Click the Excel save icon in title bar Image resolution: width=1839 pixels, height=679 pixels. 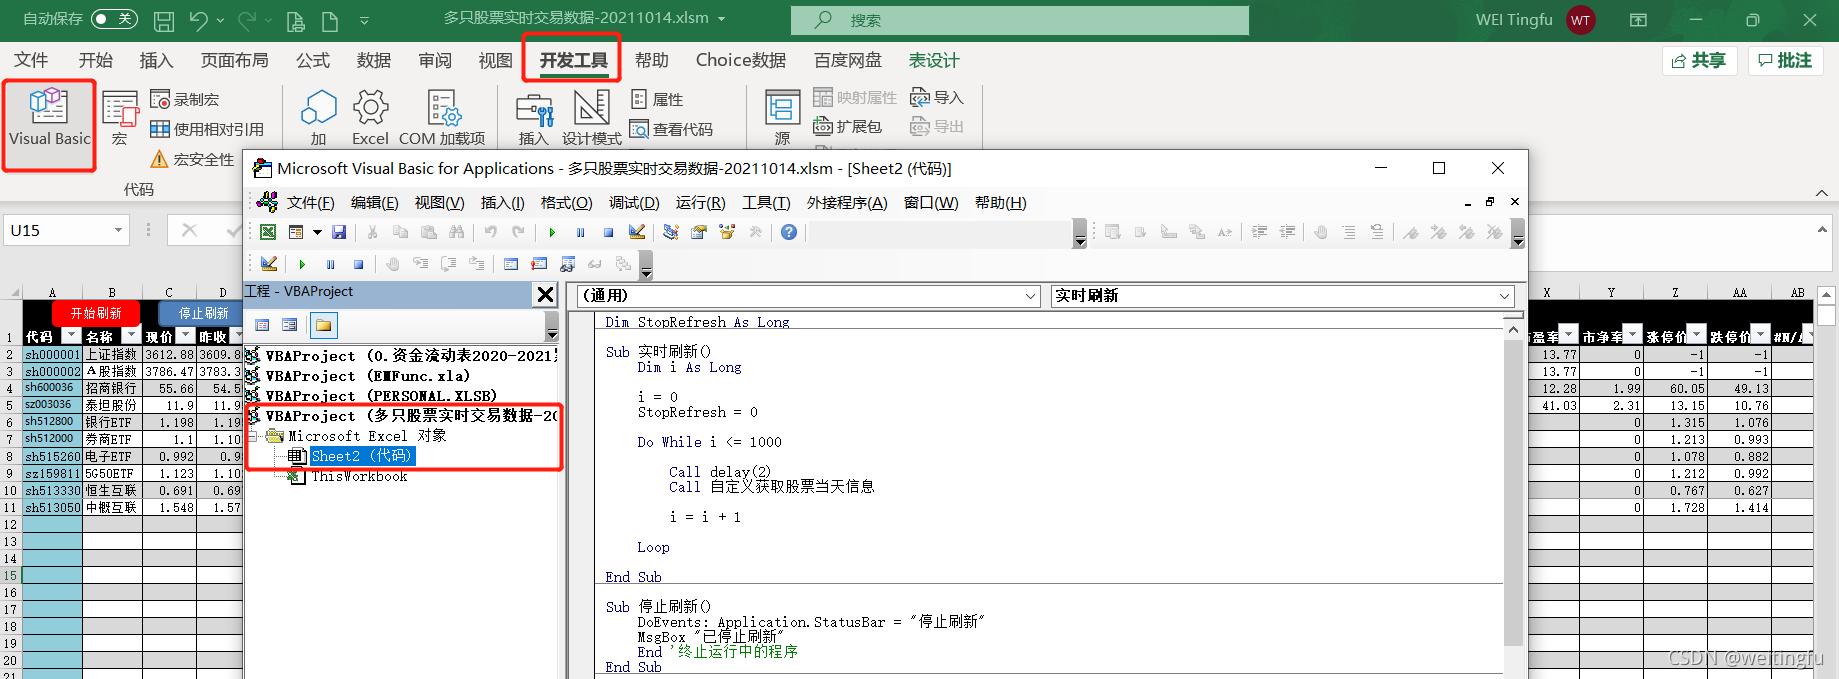pos(164,20)
